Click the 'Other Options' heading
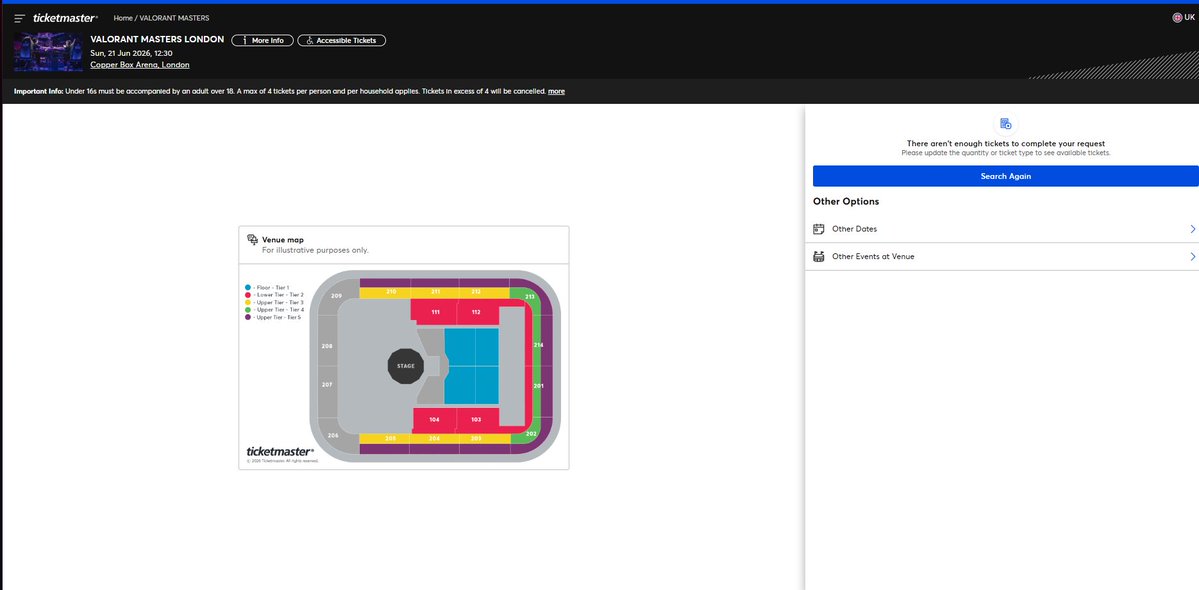The image size is (1199, 590). (x=846, y=202)
